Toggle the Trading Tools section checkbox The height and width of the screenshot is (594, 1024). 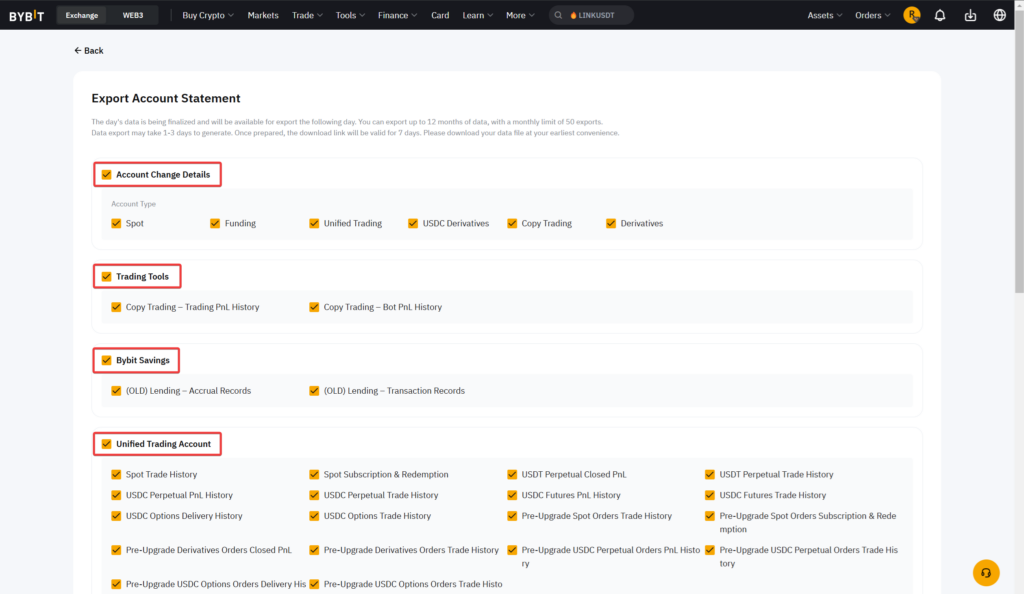(106, 276)
